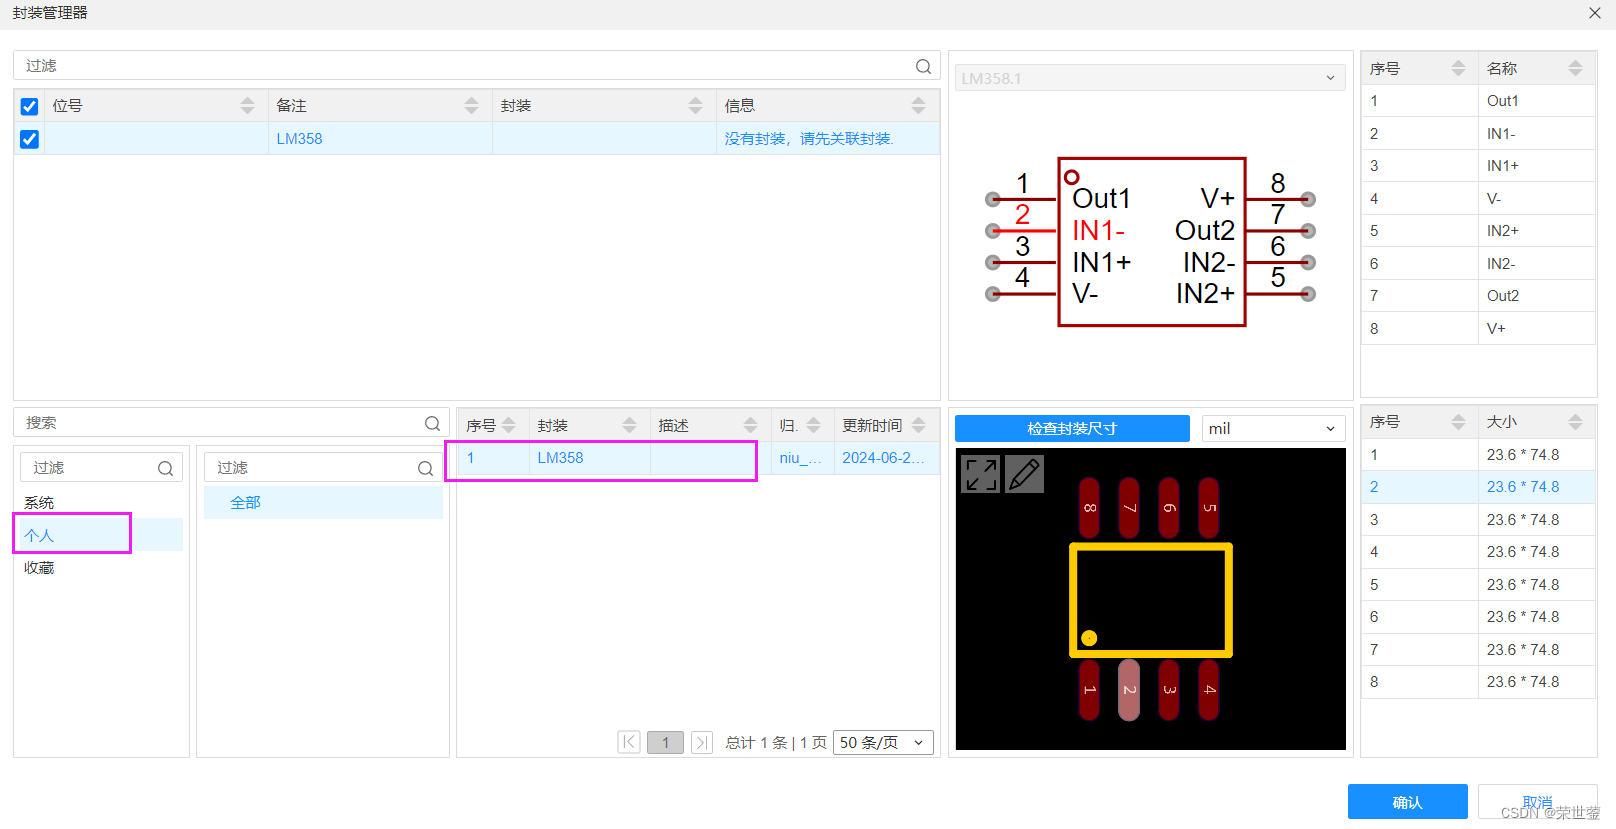Select the V+ pin row

1478,329
